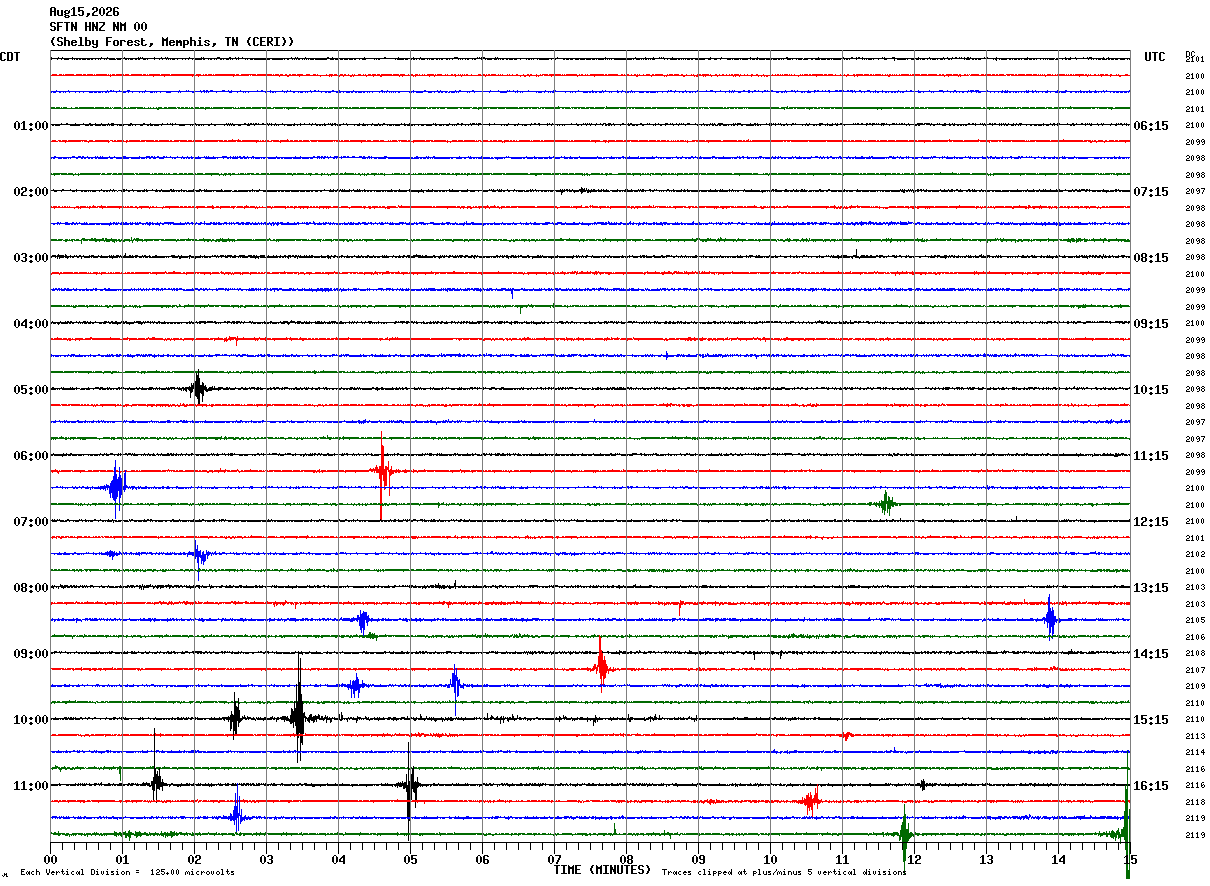Select the 06:15 UTC time label
The height and width of the screenshot is (886, 1210).
tap(1151, 126)
